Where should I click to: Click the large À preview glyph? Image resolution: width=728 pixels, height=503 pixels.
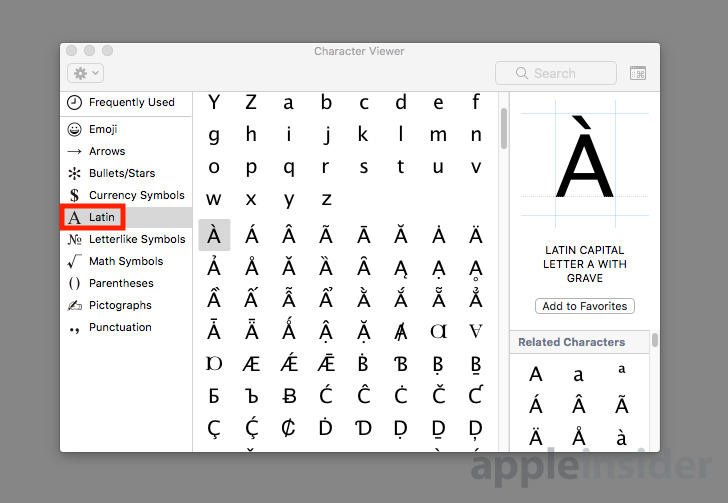[585, 157]
